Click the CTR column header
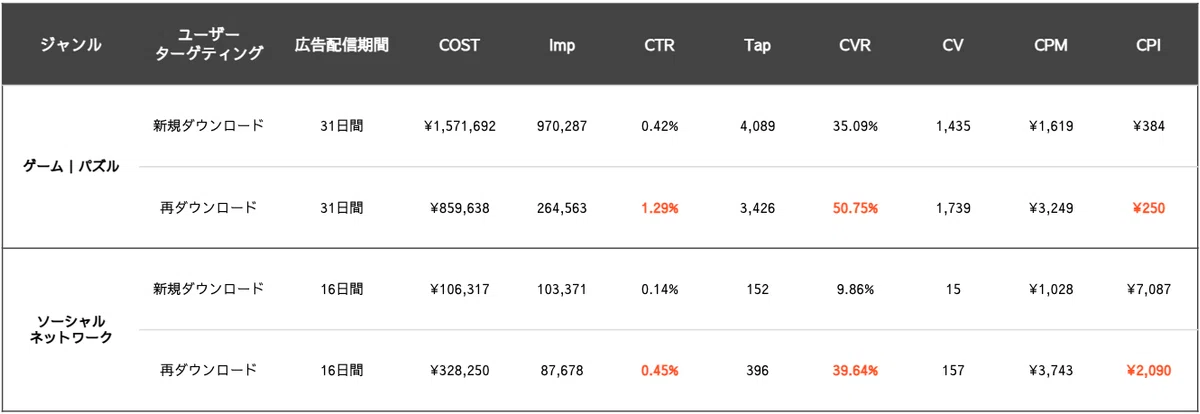This screenshot has width=1200, height=414. (x=660, y=45)
